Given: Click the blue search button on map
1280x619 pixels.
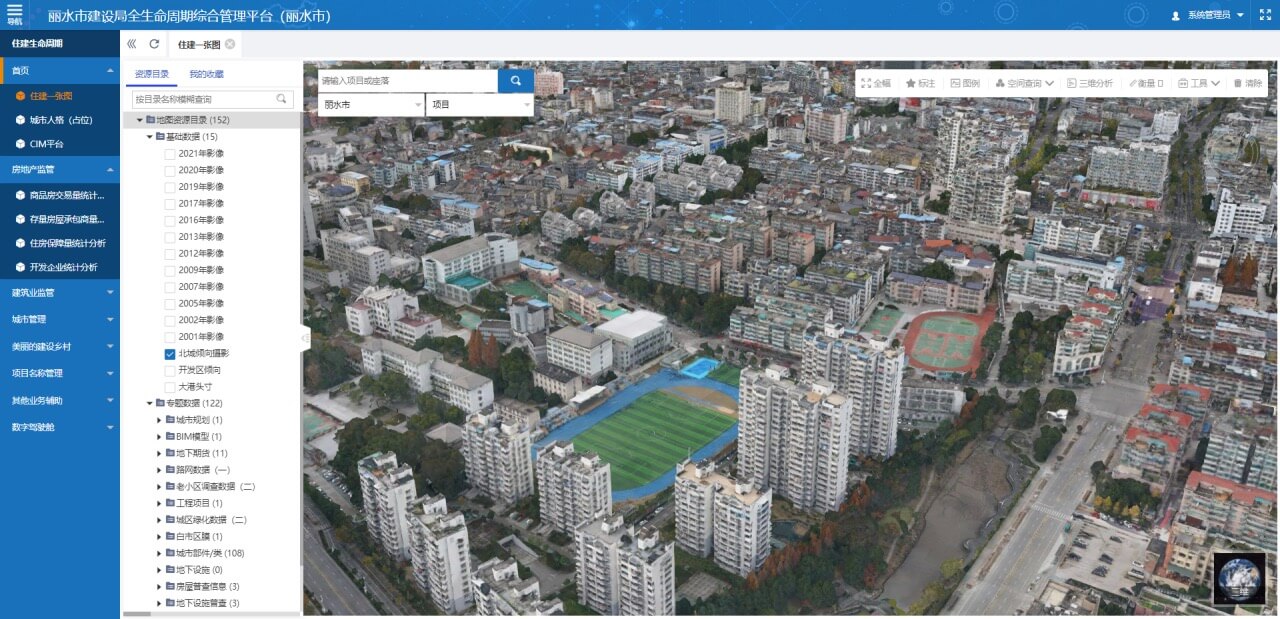Looking at the screenshot, I should [516, 80].
